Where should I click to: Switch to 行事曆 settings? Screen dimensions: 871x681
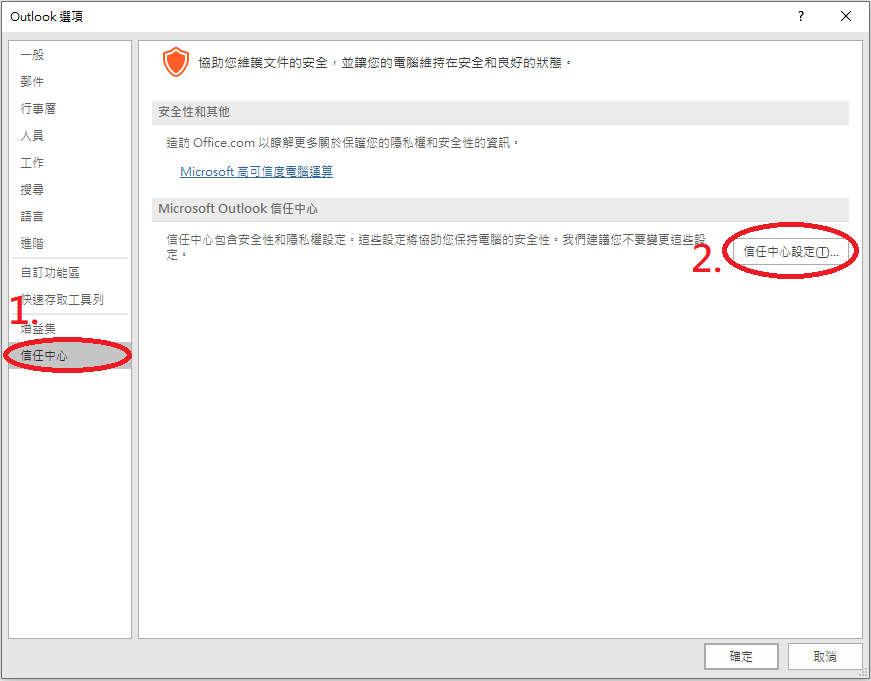70,108
